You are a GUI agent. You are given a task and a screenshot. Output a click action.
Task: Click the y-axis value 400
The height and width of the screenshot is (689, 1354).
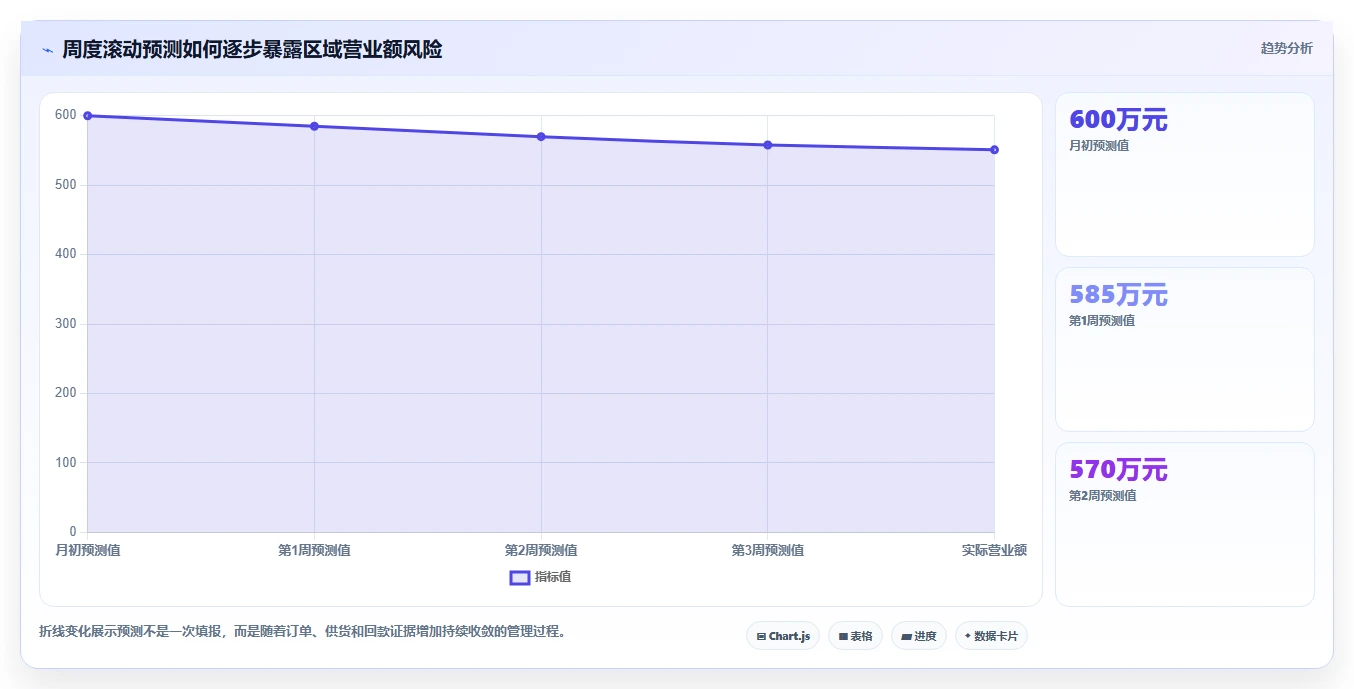[x=66, y=254]
